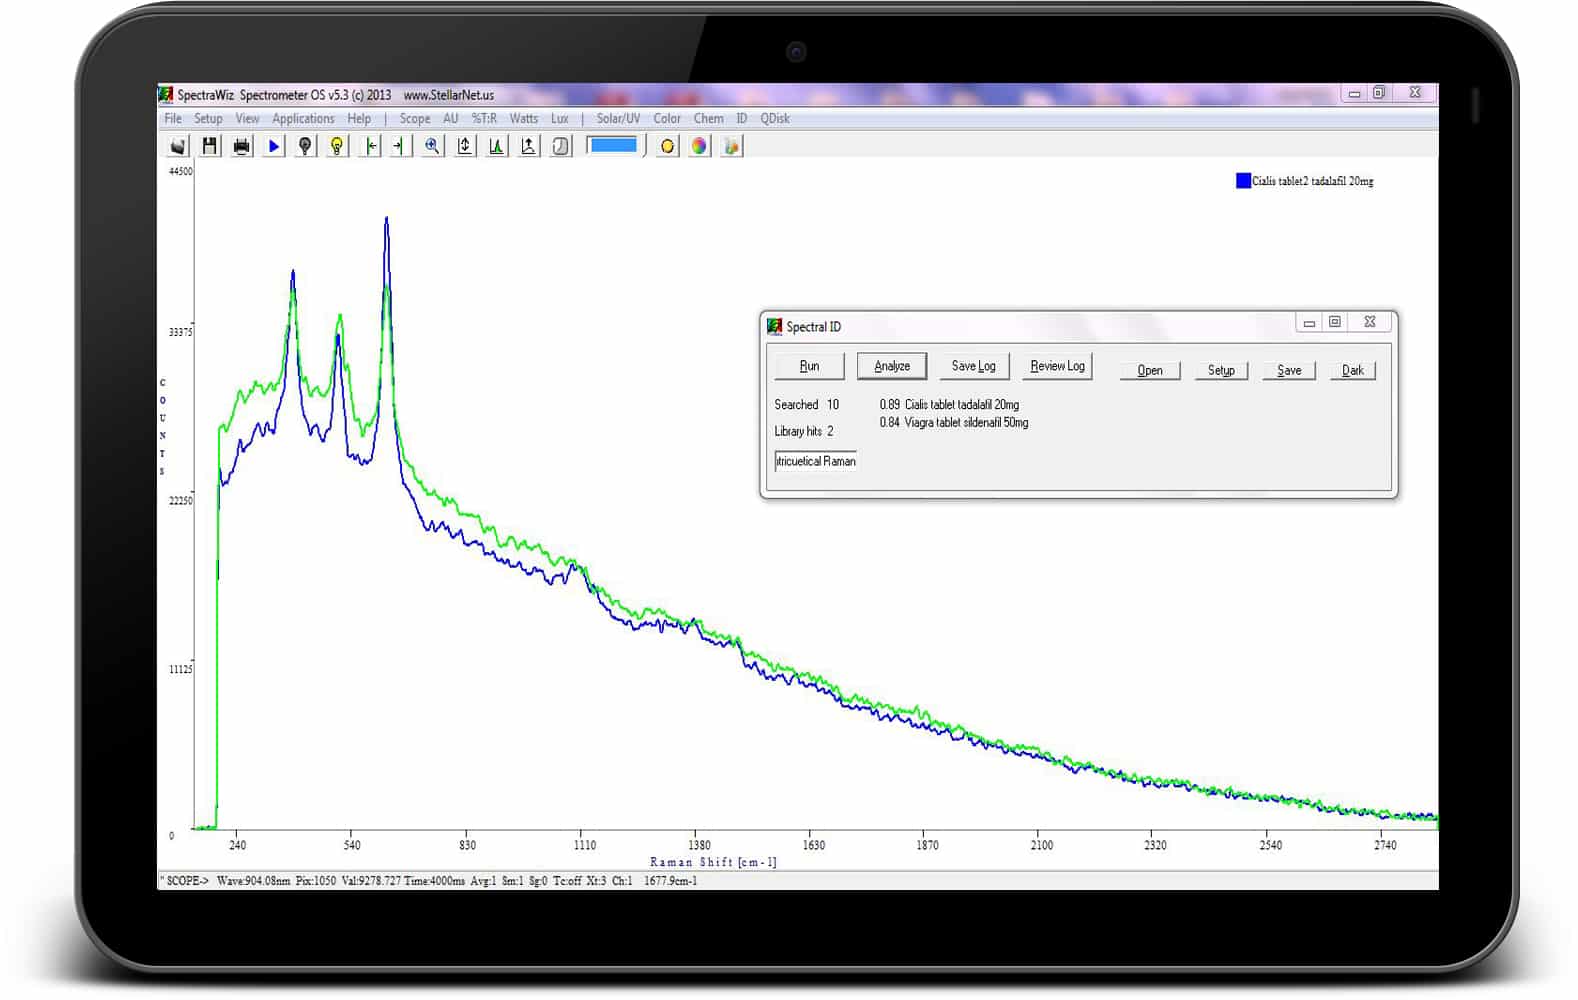Open the Color menu item
Viewport: 1578px width, 1000px height.
[x=667, y=118]
